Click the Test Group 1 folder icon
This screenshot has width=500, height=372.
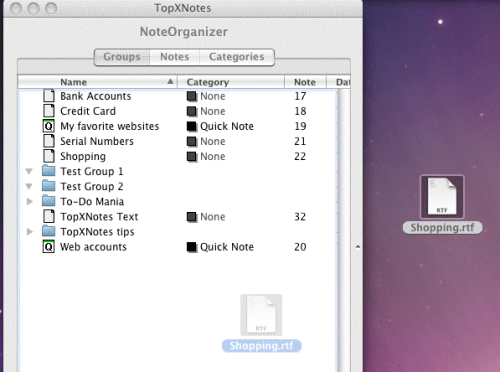click(49, 171)
